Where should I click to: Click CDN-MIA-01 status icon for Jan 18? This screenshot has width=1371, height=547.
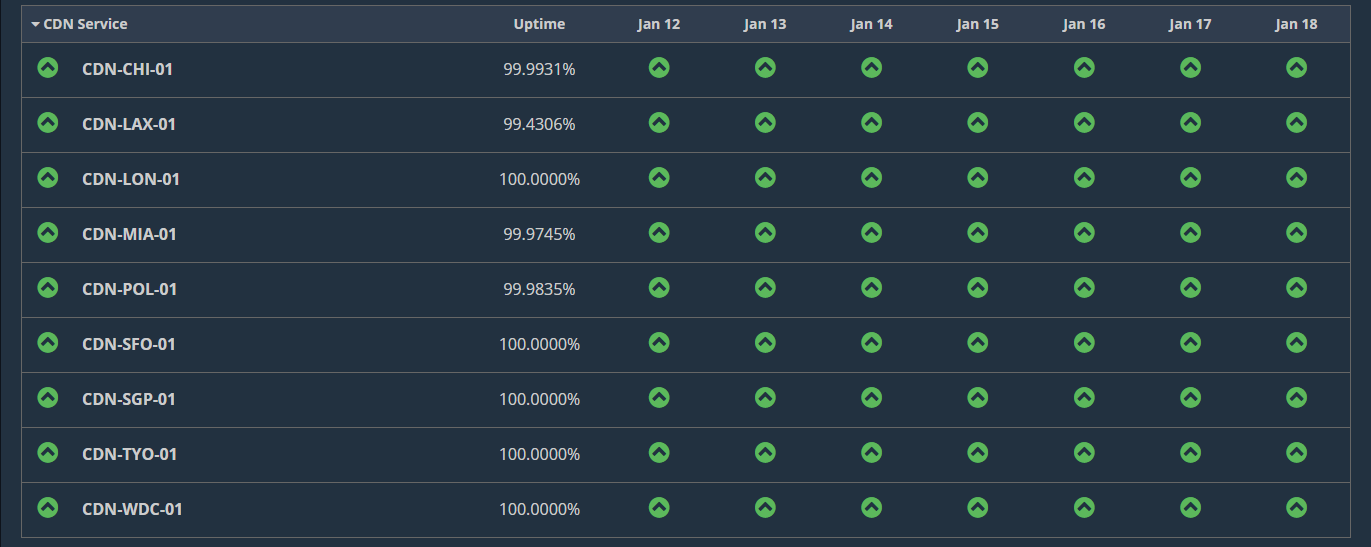(1296, 232)
